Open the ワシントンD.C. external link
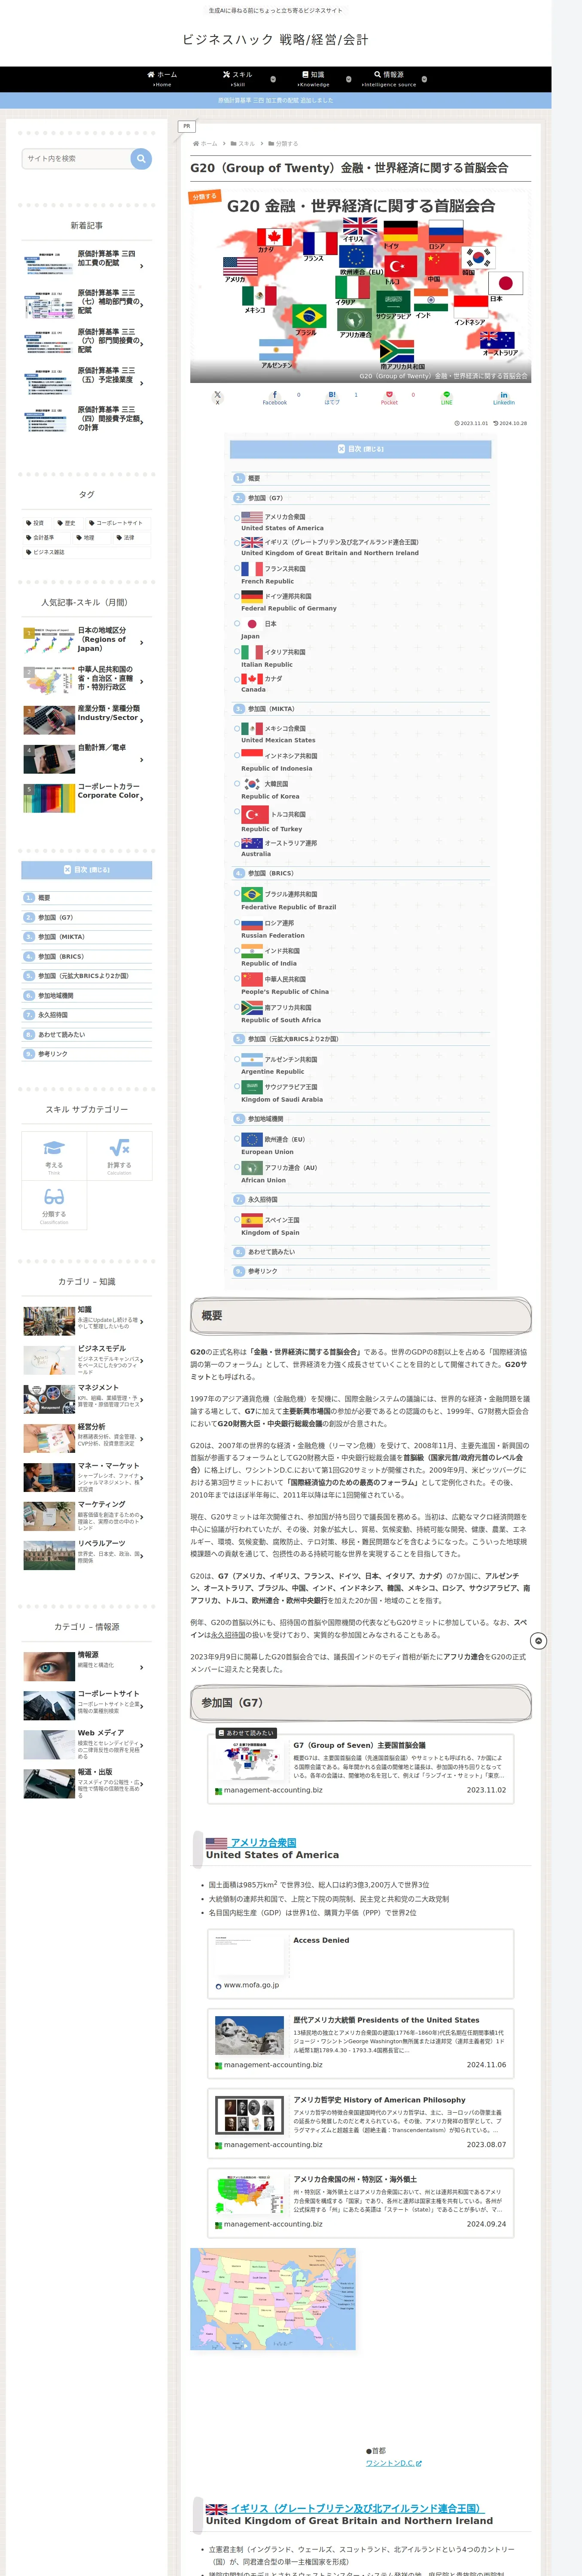Screen dimensions: 582x2576 393,2463
